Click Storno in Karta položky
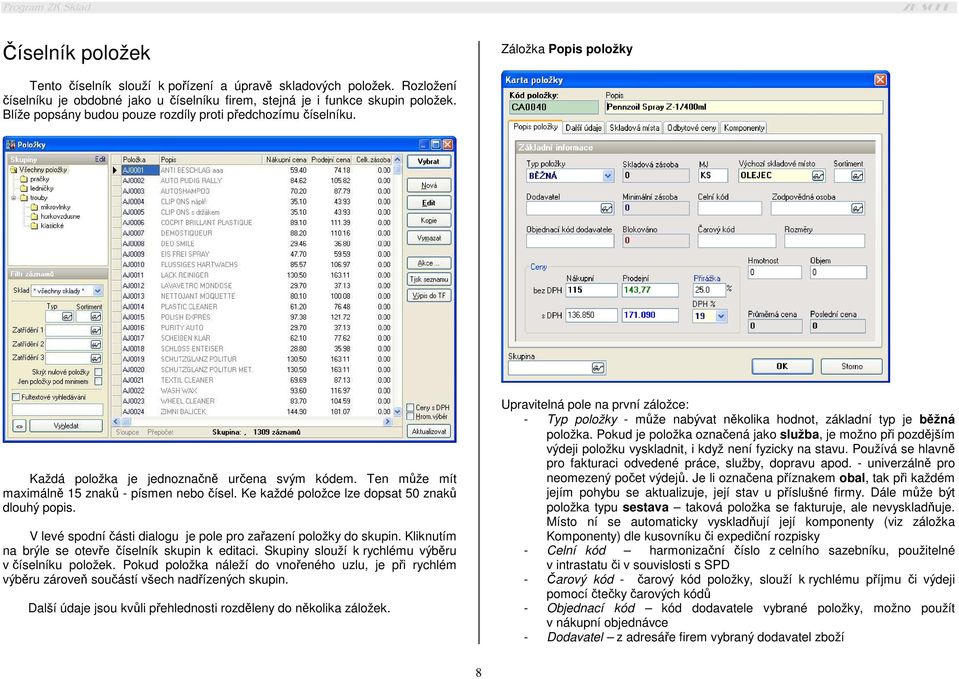Viewport: 959px width, 679px height. (x=851, y=366)
